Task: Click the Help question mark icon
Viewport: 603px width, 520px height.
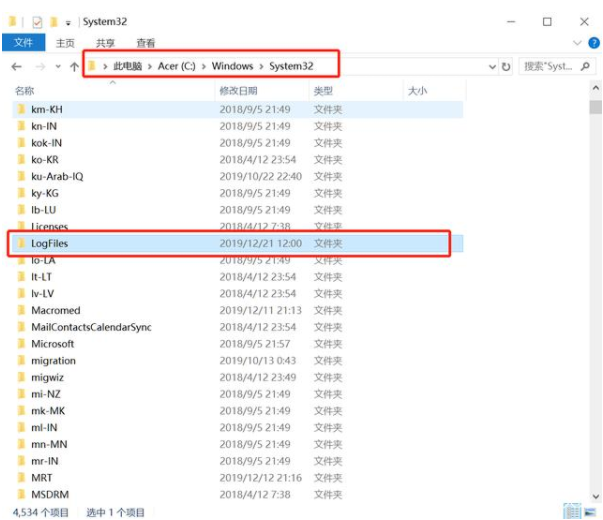Action: click(x=594, y=43)
